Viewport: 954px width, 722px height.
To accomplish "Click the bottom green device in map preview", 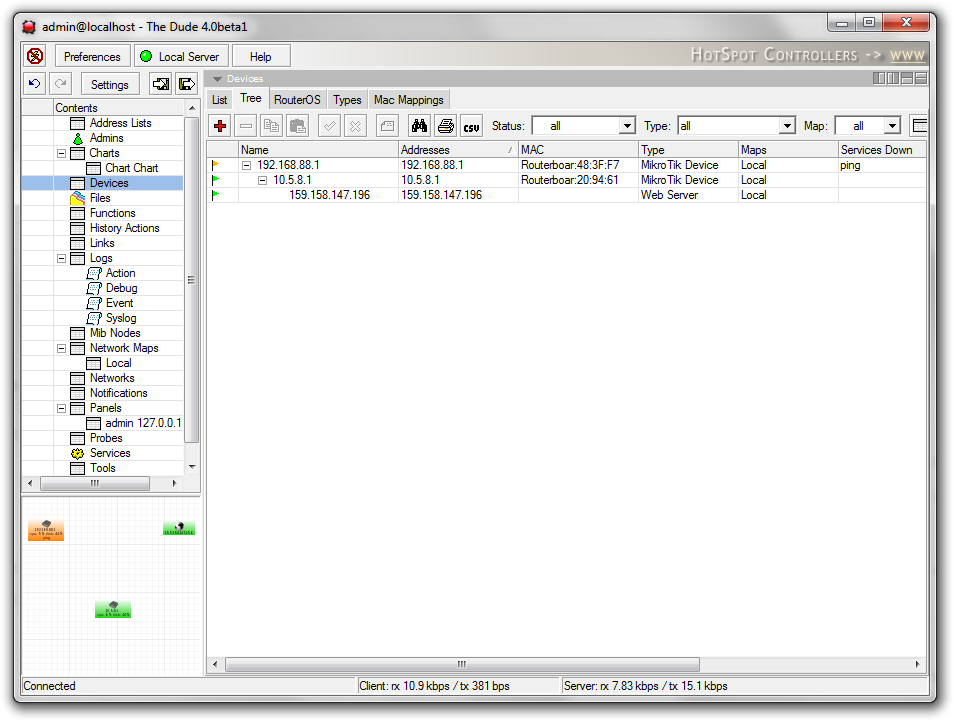I will pyautogui.click(x=113, y=609).
